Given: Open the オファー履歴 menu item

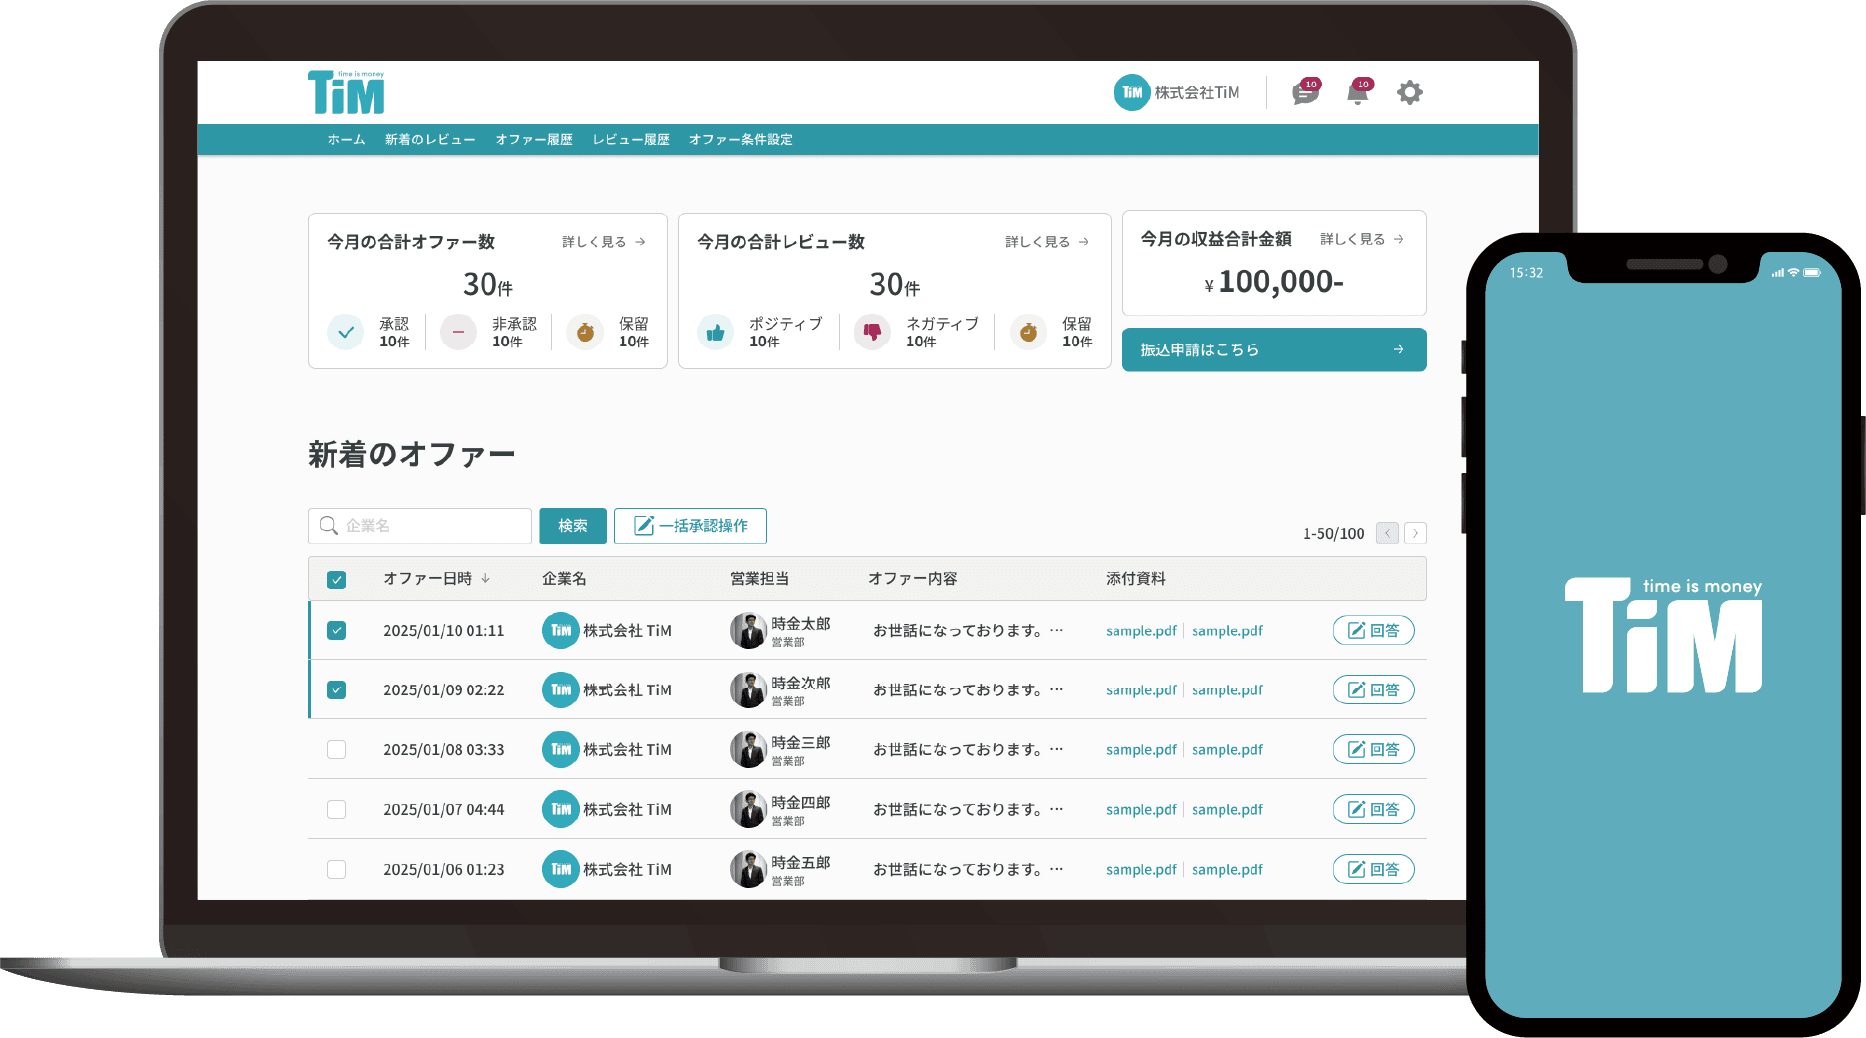Looking at the screenshot, I should pyautogui.click(x=534, y=140).
